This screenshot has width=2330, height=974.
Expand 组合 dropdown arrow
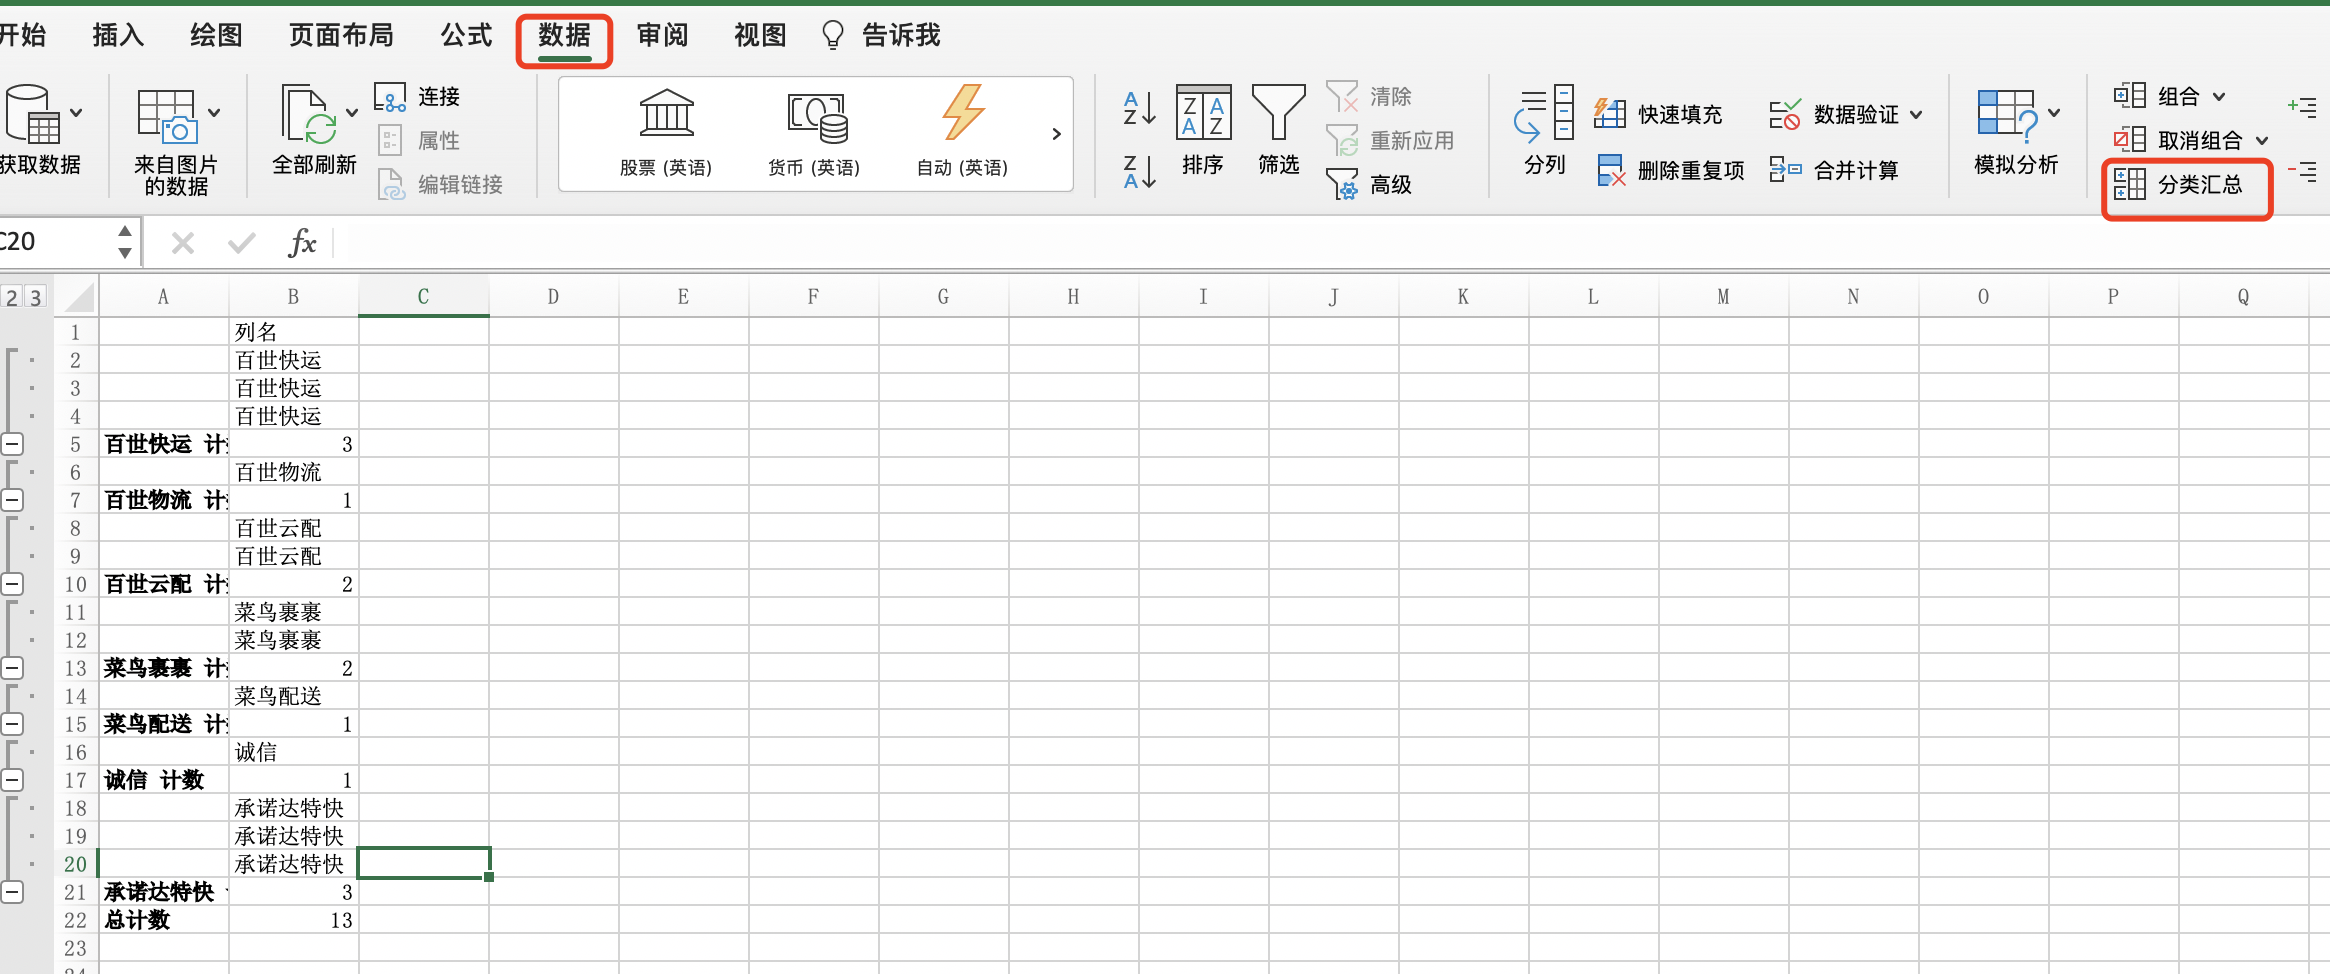pos(2219,97)
